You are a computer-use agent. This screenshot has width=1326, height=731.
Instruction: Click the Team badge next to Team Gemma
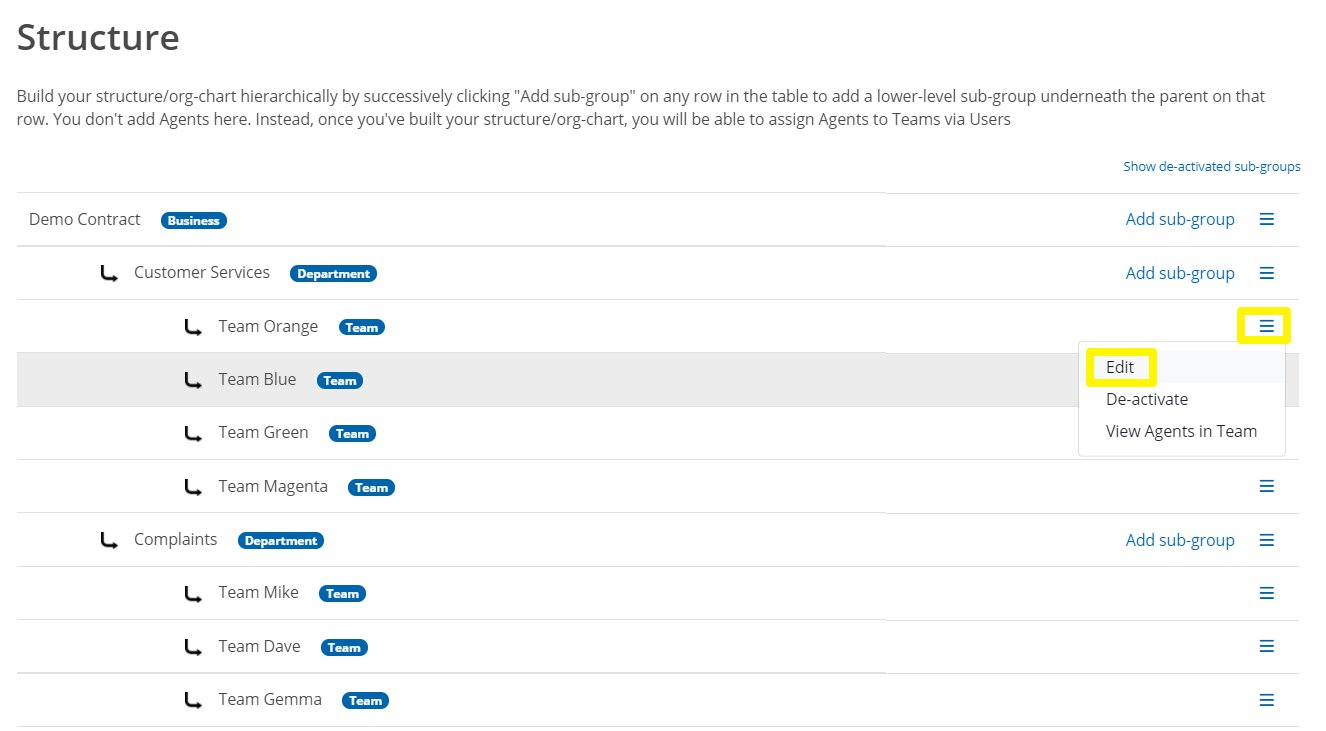click(x=365, y=700)
